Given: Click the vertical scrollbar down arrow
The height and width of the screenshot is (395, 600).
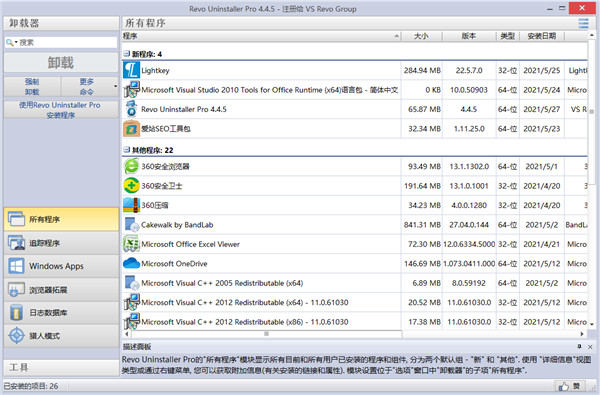Looking at the screenshot, I should point(592,324).
